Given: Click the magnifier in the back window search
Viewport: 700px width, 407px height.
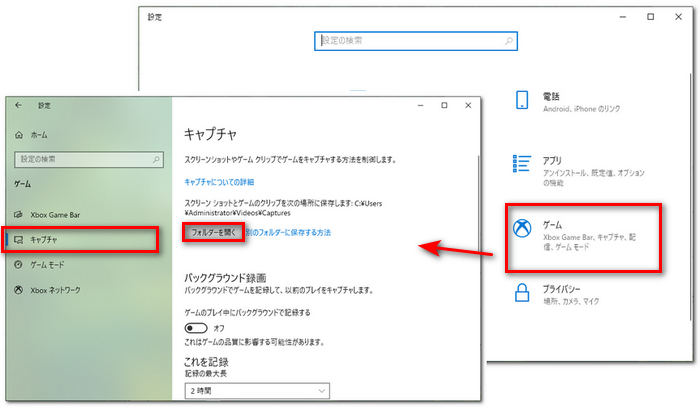Looking at the screenshot, I should 508,41.
